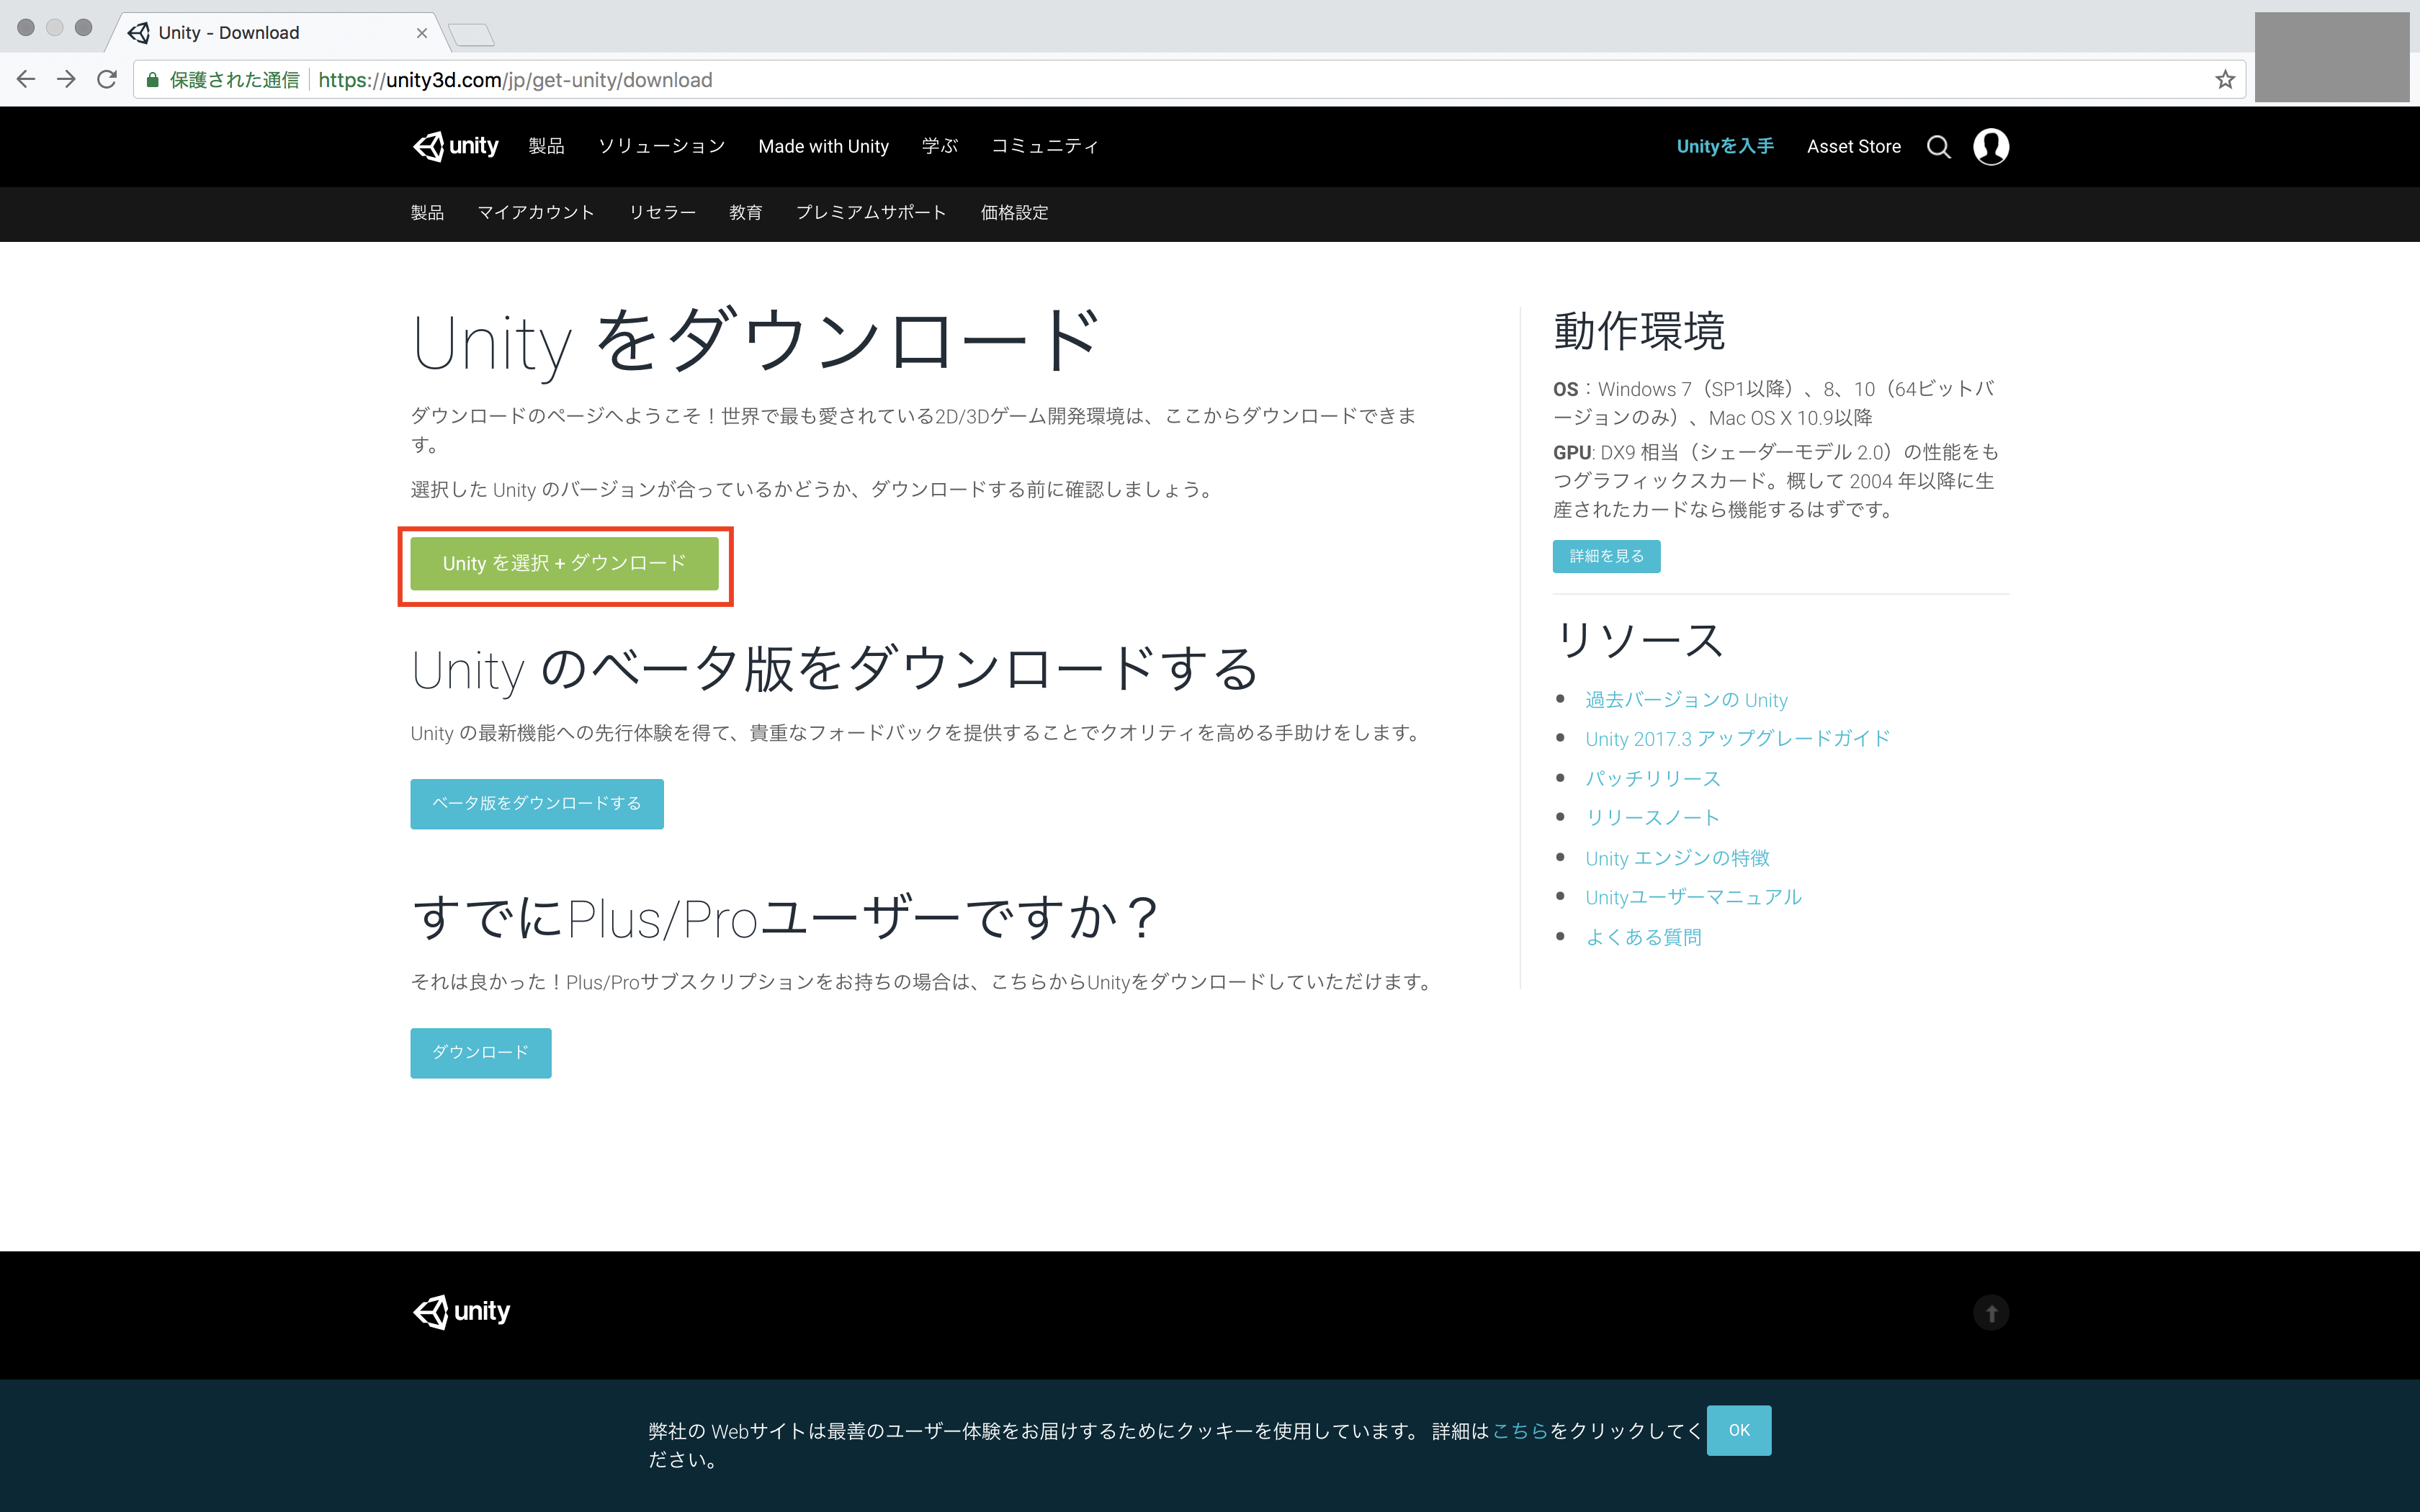2420x1512 pixels.
Task: Open Unity 2017.3 アップグレードガイド link
Action: point(1737,739)
